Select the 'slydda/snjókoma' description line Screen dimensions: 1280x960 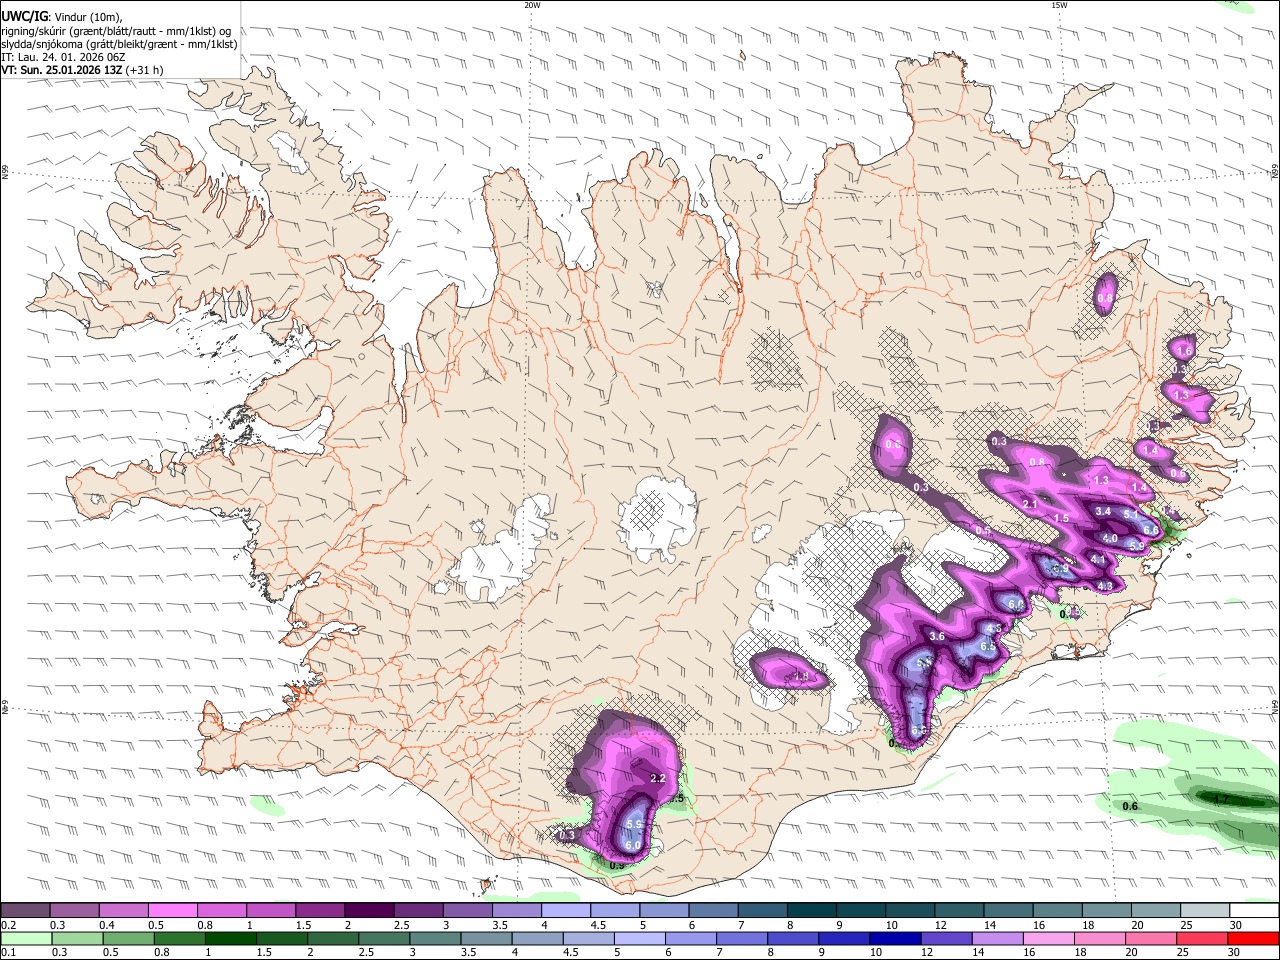click(x=119, y=44)
